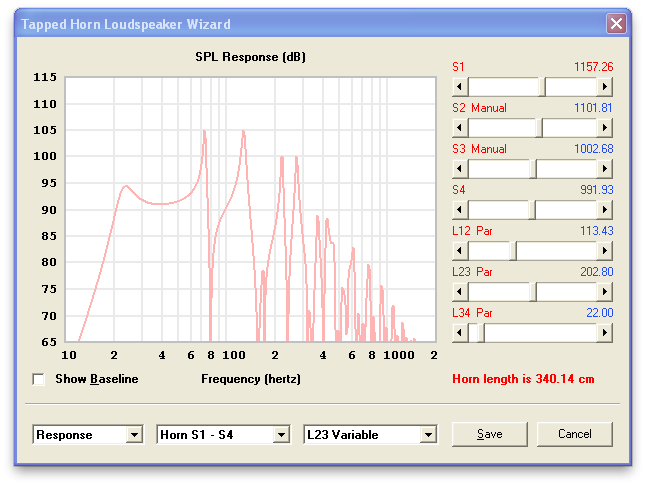Open the Horn S1 - S4 dropdown
Viewport: 646px width, 486px height.
tap(281, 435)
